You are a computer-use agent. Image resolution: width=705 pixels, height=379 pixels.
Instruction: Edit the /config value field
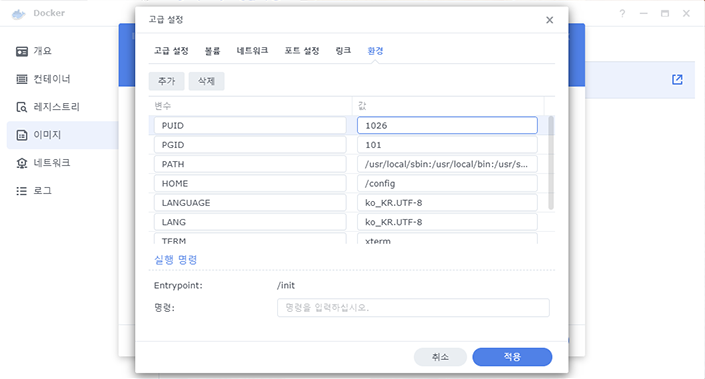(x=447, y=183)
